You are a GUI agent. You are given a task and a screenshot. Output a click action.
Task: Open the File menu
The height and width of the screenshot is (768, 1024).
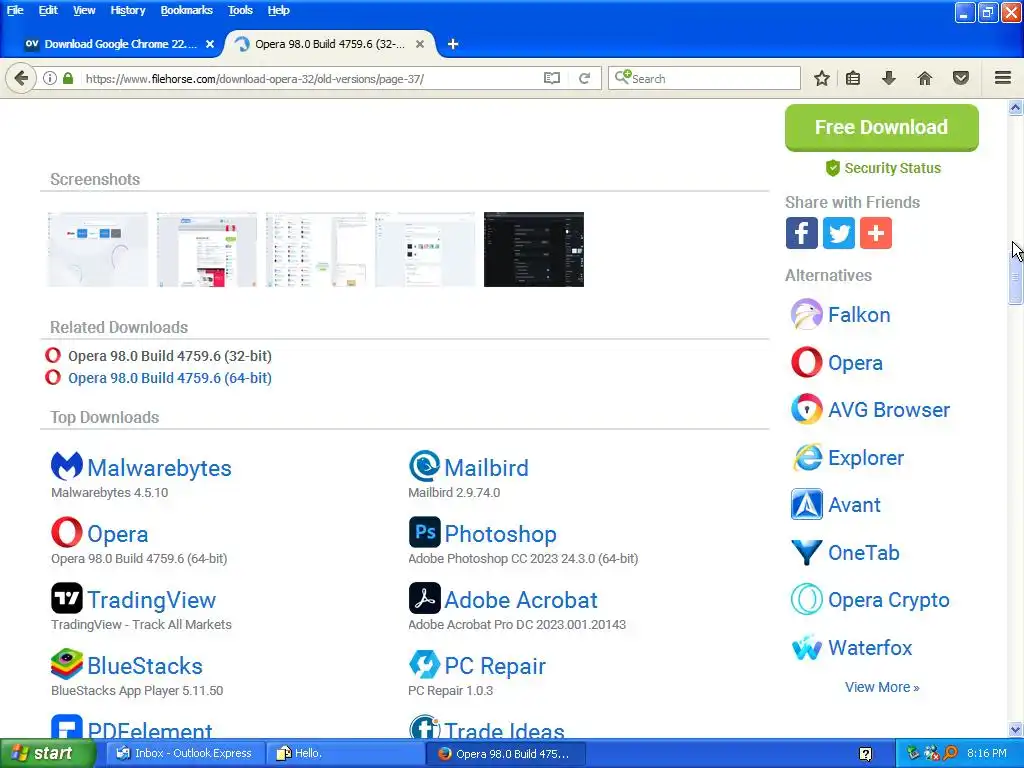[x=15, y=10]
